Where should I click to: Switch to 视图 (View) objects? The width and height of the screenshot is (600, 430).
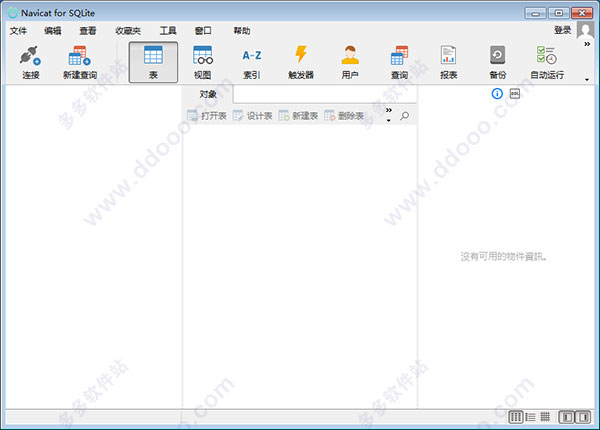tap(202, 62)
